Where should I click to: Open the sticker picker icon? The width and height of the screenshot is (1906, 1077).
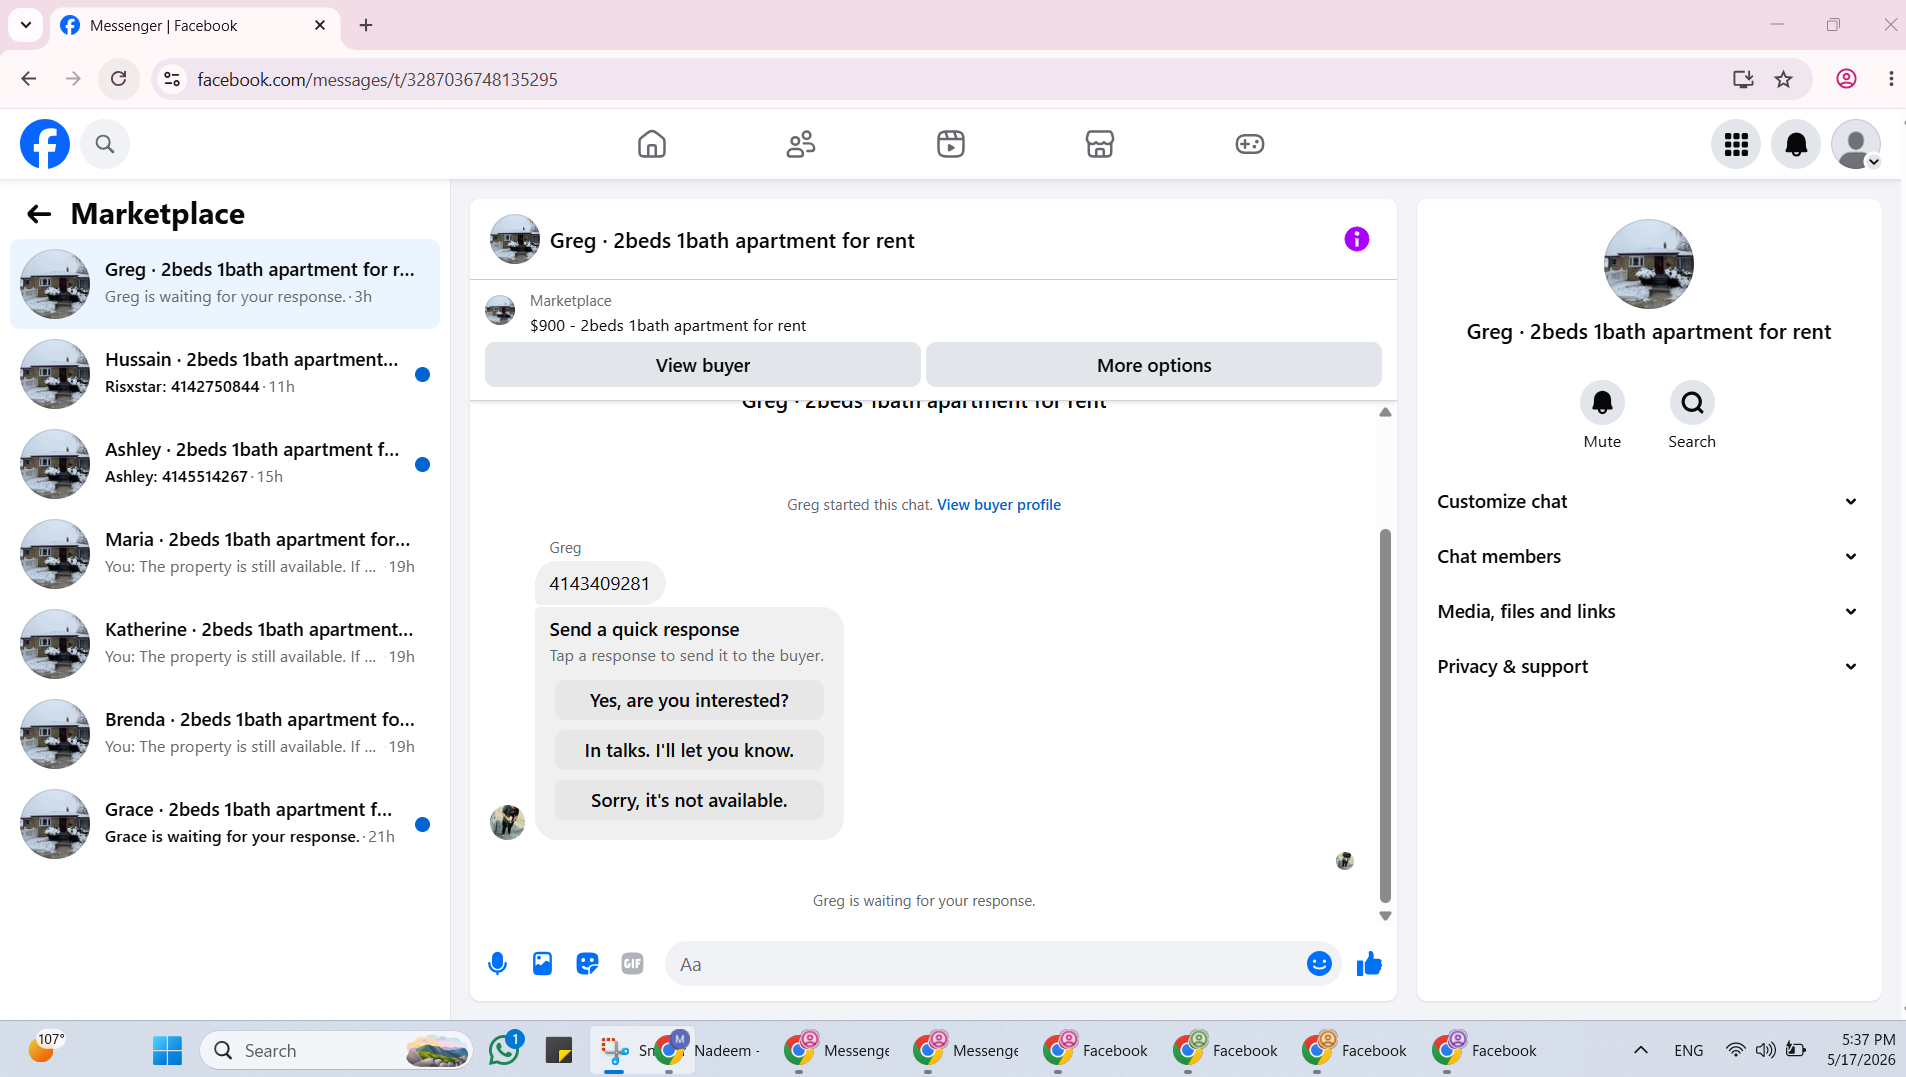click(587, 964)
